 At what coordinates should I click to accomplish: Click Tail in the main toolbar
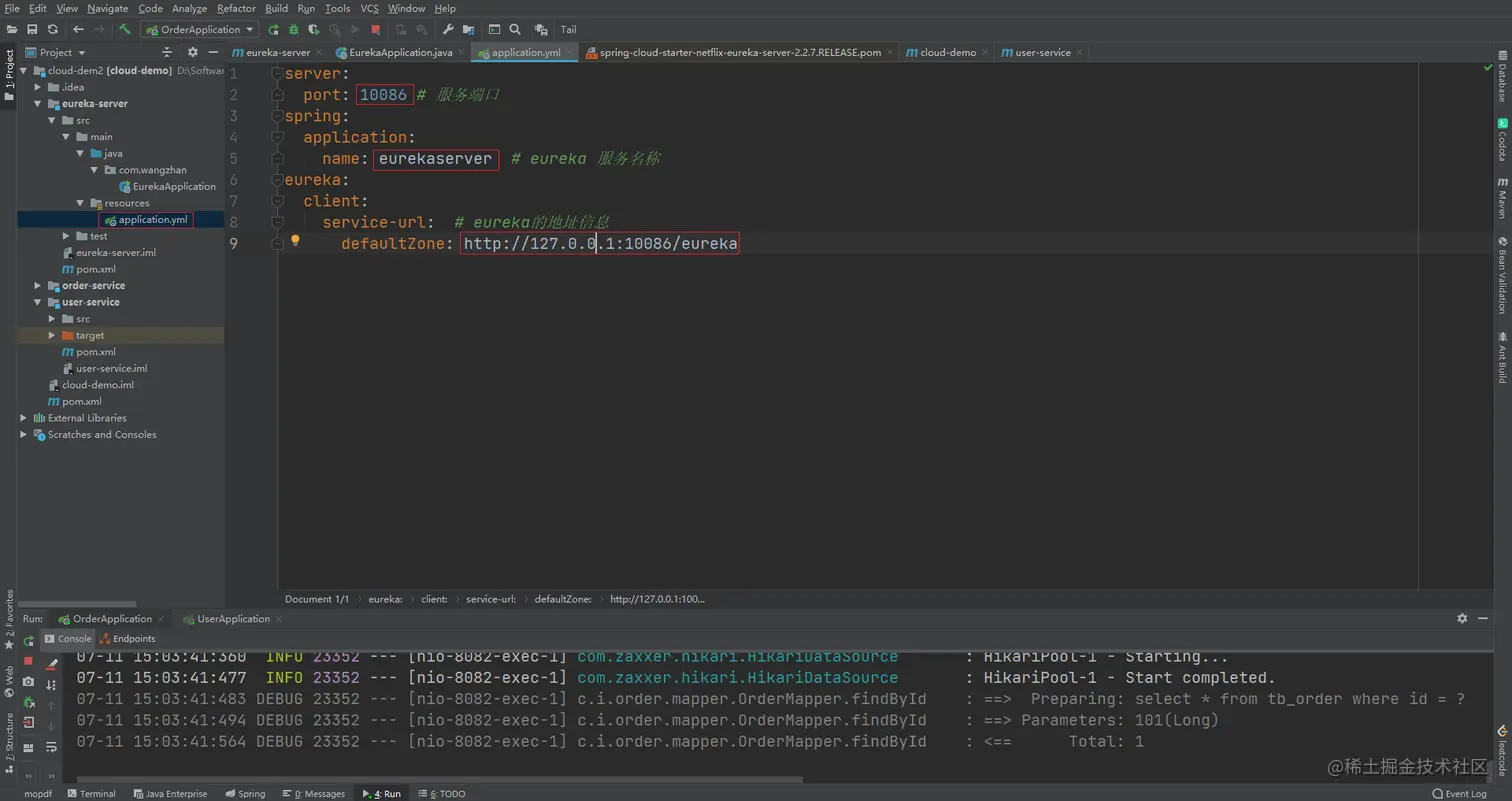pyautogui.click(x=568, y=30)
